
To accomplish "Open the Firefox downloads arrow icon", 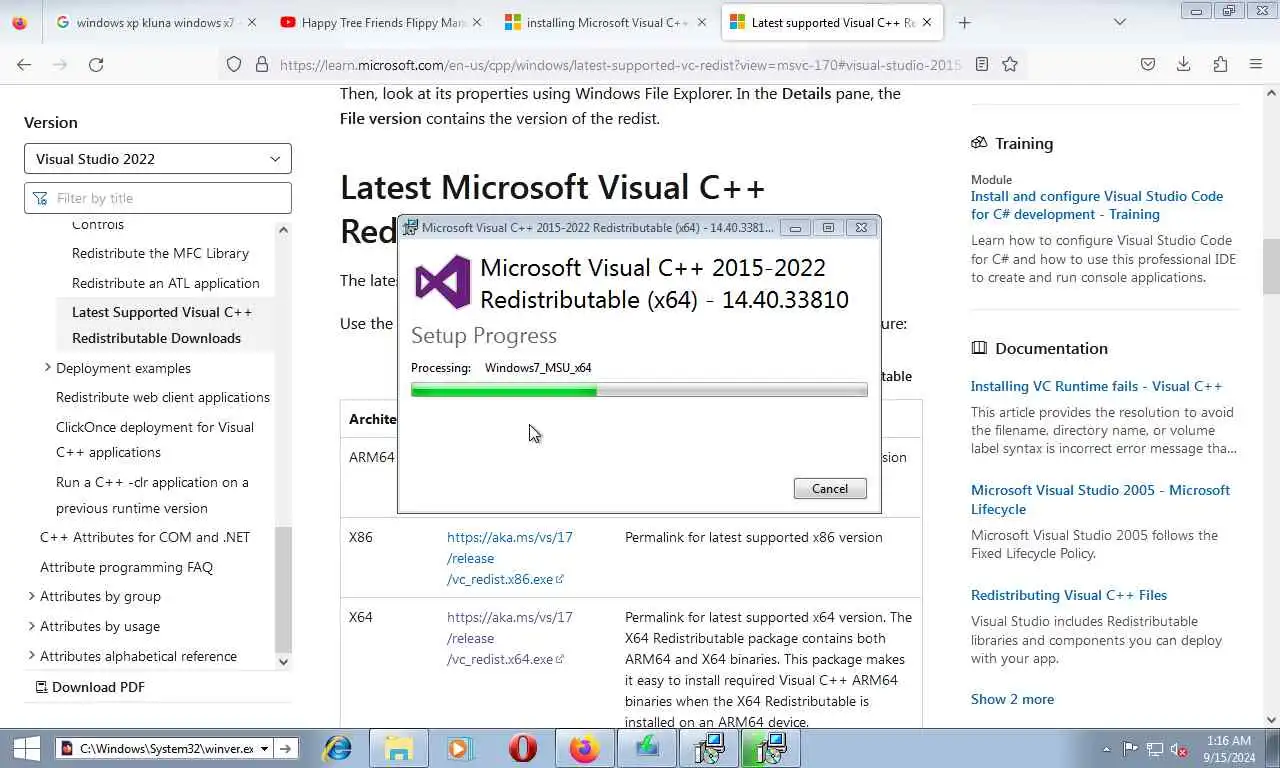I will [x=1183, y=64].
